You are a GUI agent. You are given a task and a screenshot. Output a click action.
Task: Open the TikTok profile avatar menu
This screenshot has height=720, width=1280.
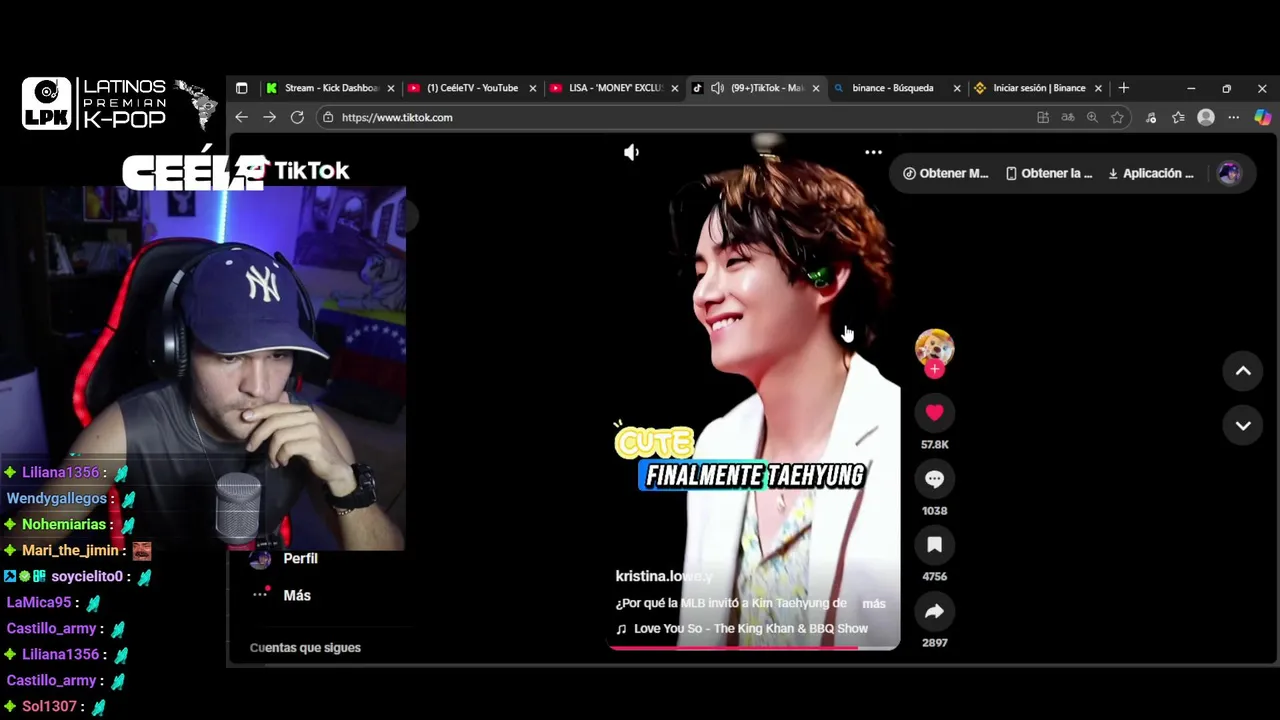coord(1229,173)
